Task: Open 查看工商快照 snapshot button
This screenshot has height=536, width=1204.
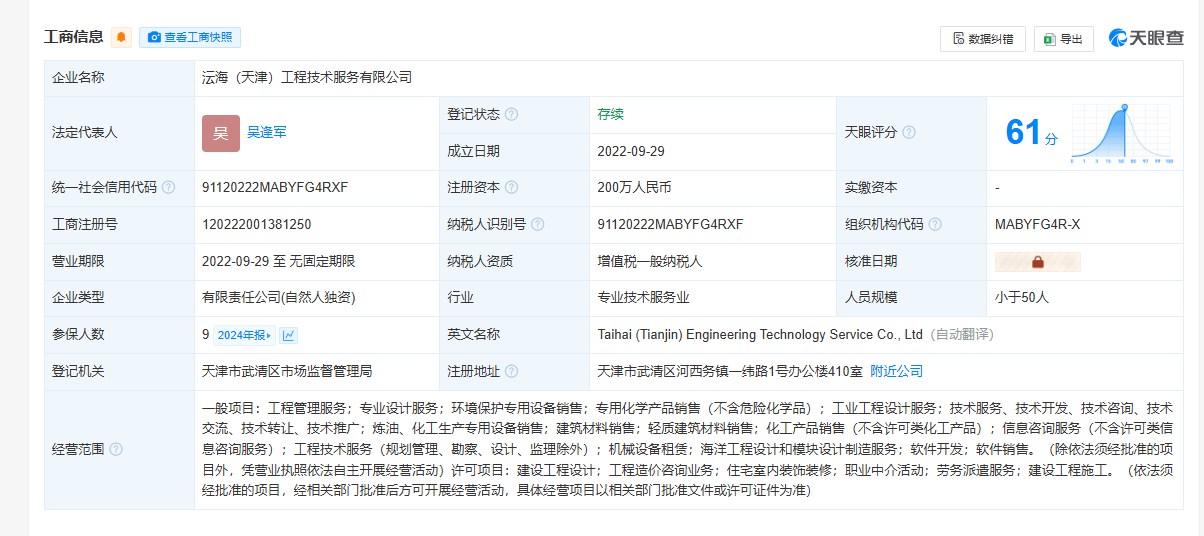Action: (x=190, y=37)
